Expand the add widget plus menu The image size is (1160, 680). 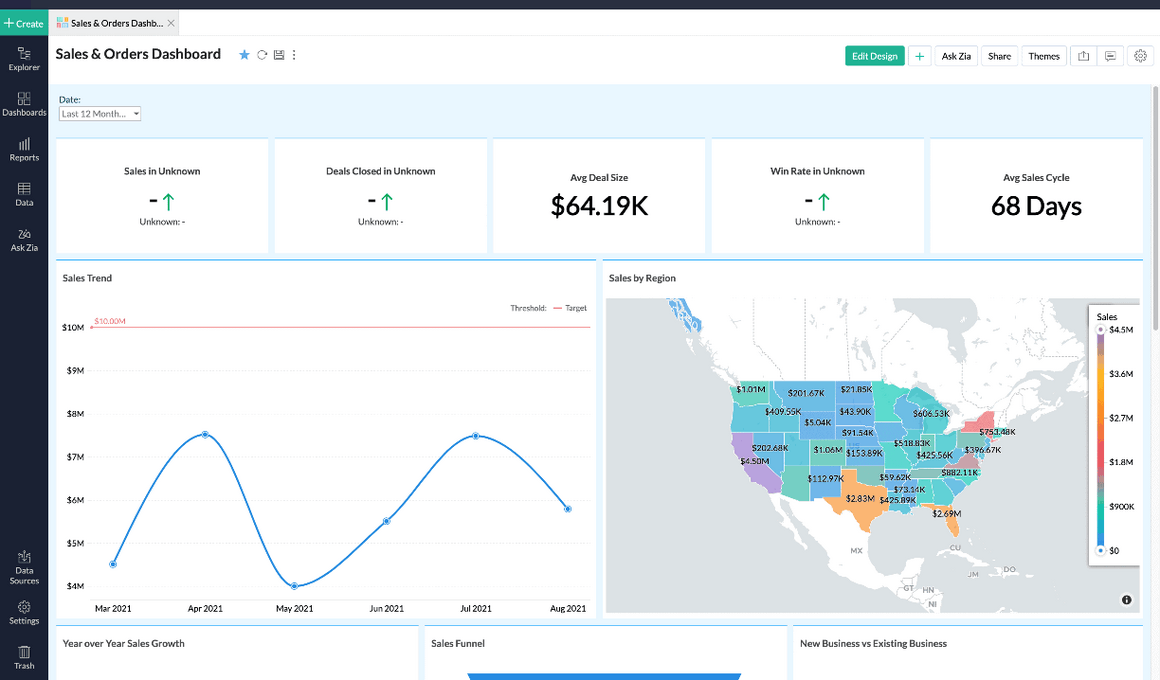coord(919,55)
